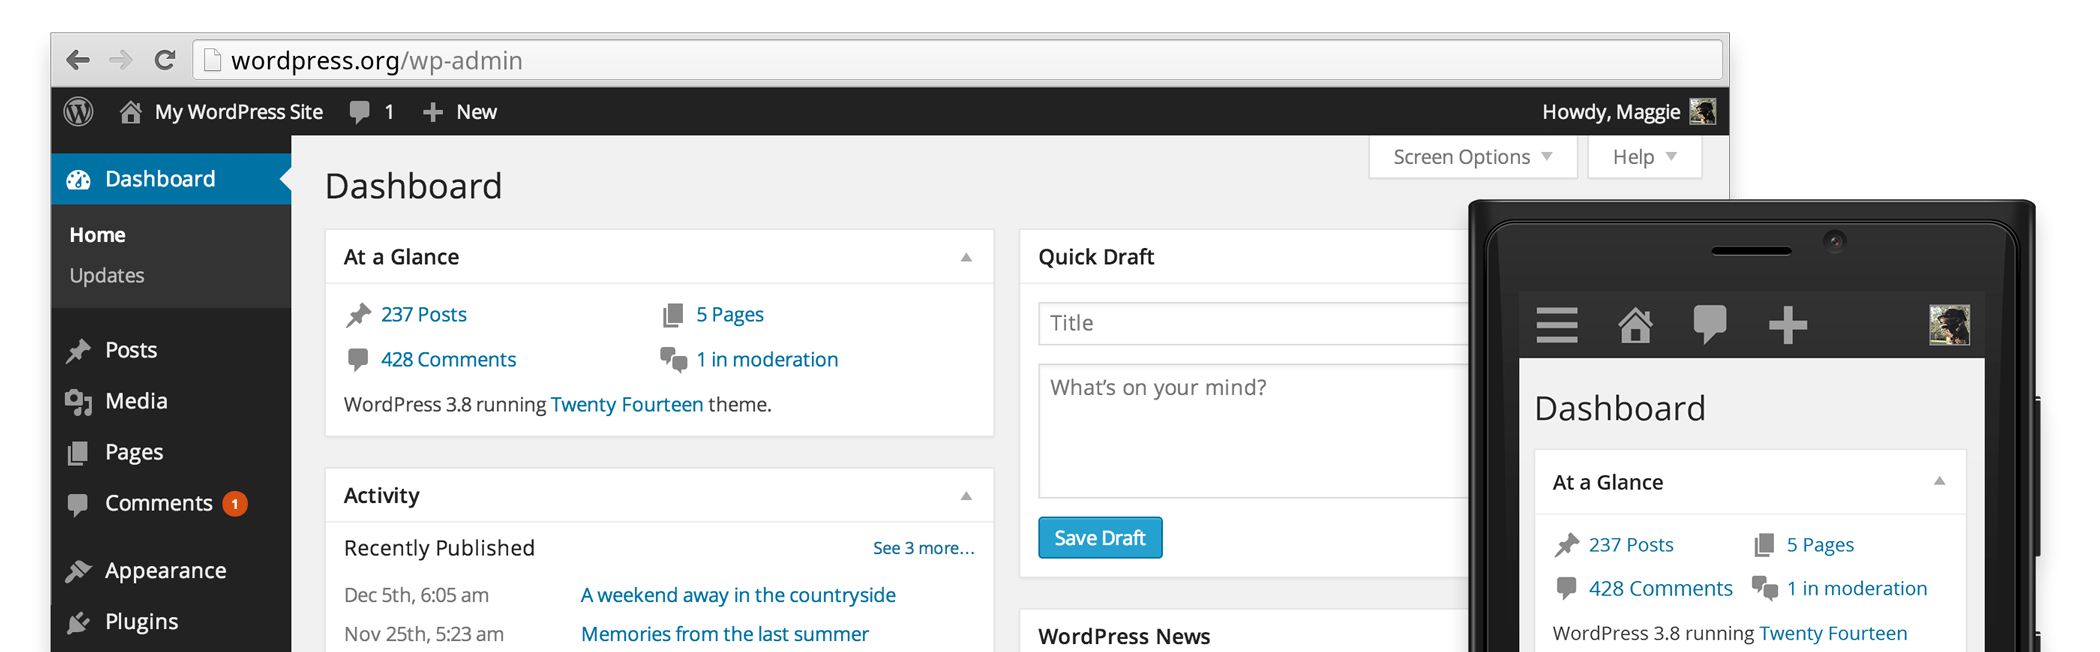Viewport: 2100px width, 652px height.
Task: Open A weekend away in the countryside post
Action: click(x=738, y=595)
